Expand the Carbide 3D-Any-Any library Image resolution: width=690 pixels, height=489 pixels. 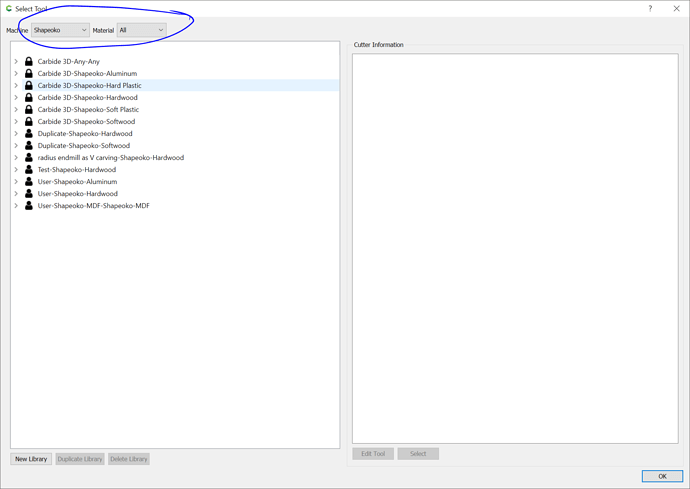click(x=16, y=61)
